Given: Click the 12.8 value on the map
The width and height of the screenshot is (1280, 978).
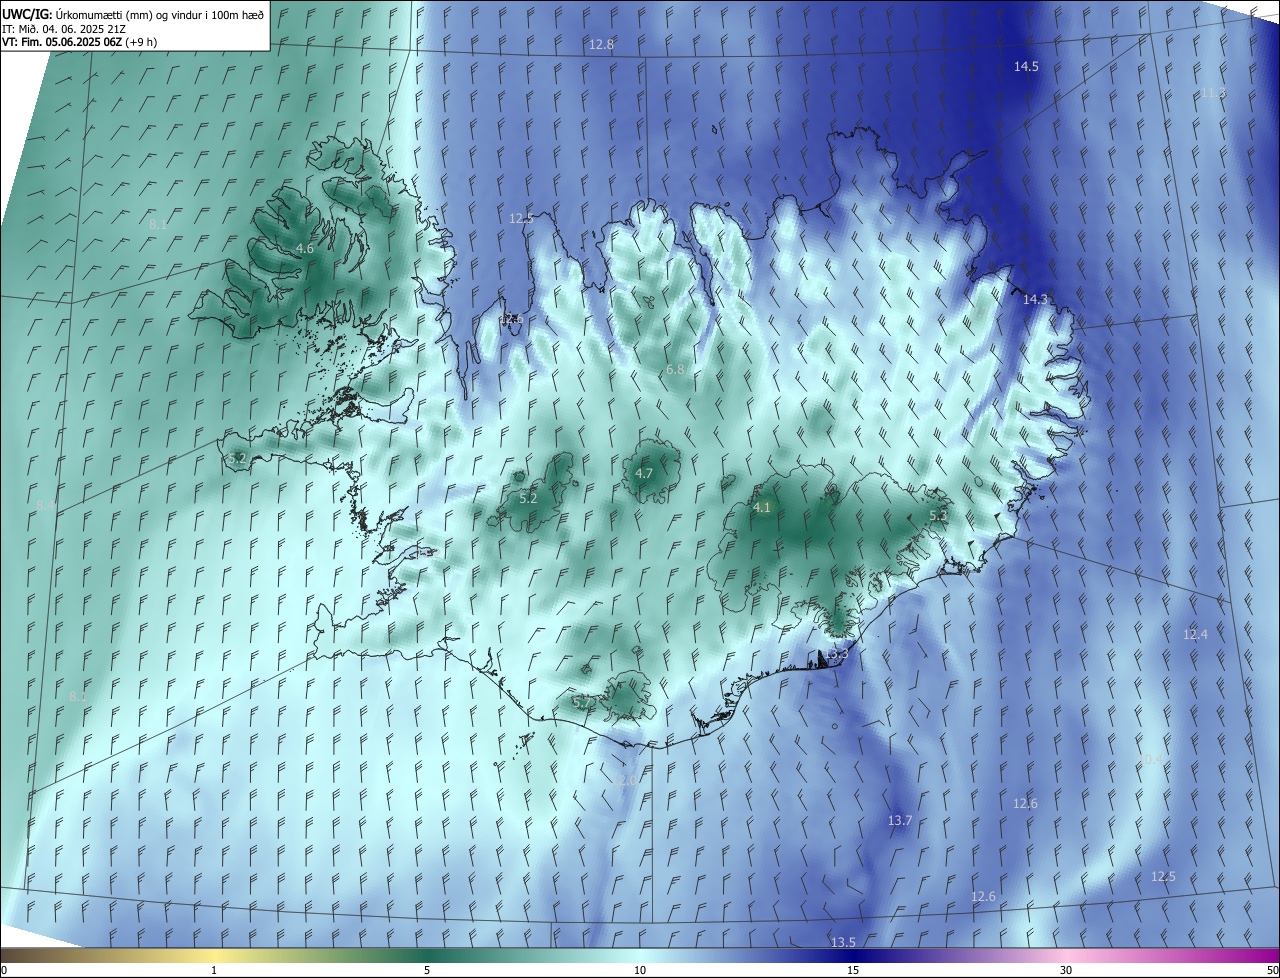Looking at the screenshot, I should click(601, 44).
